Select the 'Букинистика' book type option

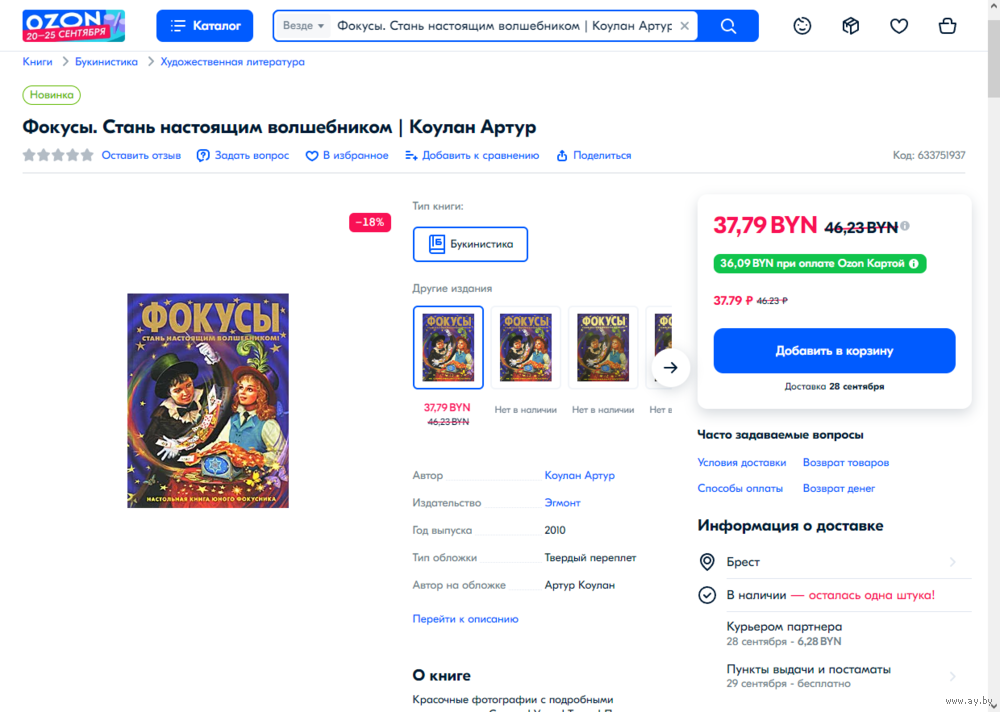pos(470,244)
